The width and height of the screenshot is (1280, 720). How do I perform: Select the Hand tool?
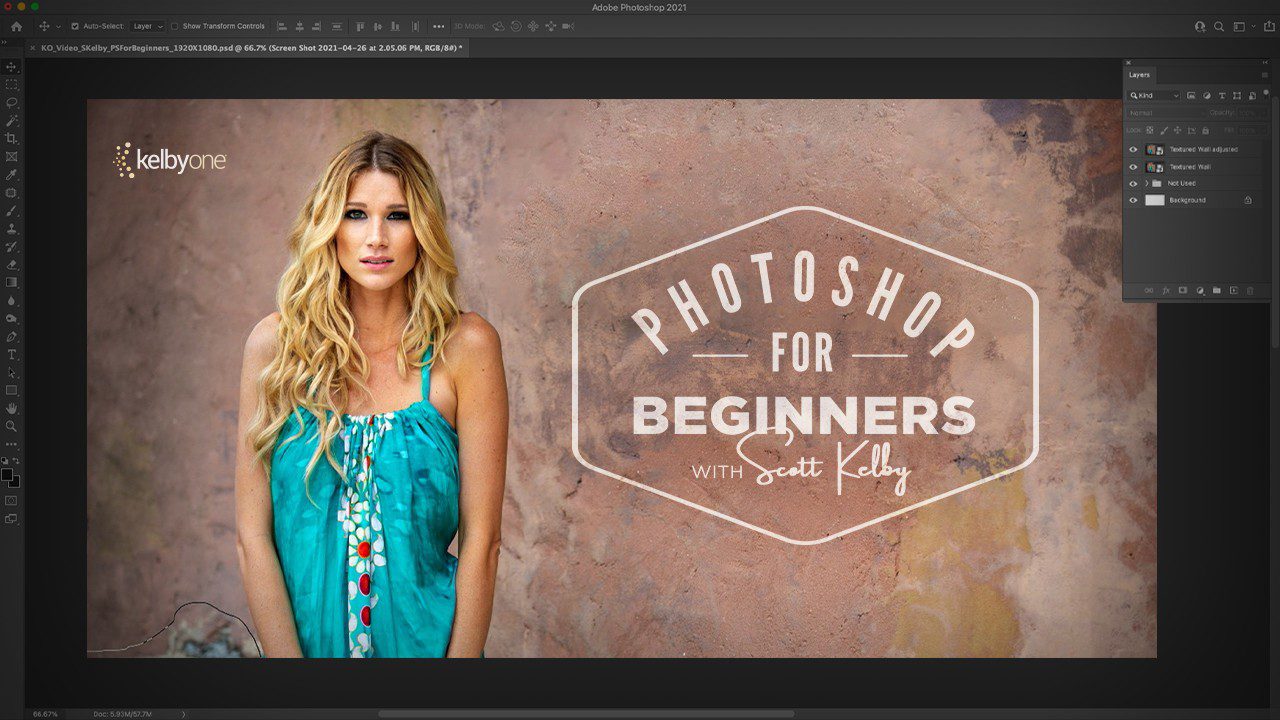12,408
